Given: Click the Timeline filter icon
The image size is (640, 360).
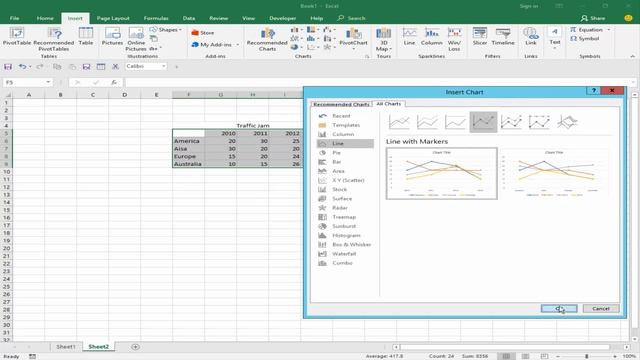Looking at the screenshot, I should click(503, 36).
